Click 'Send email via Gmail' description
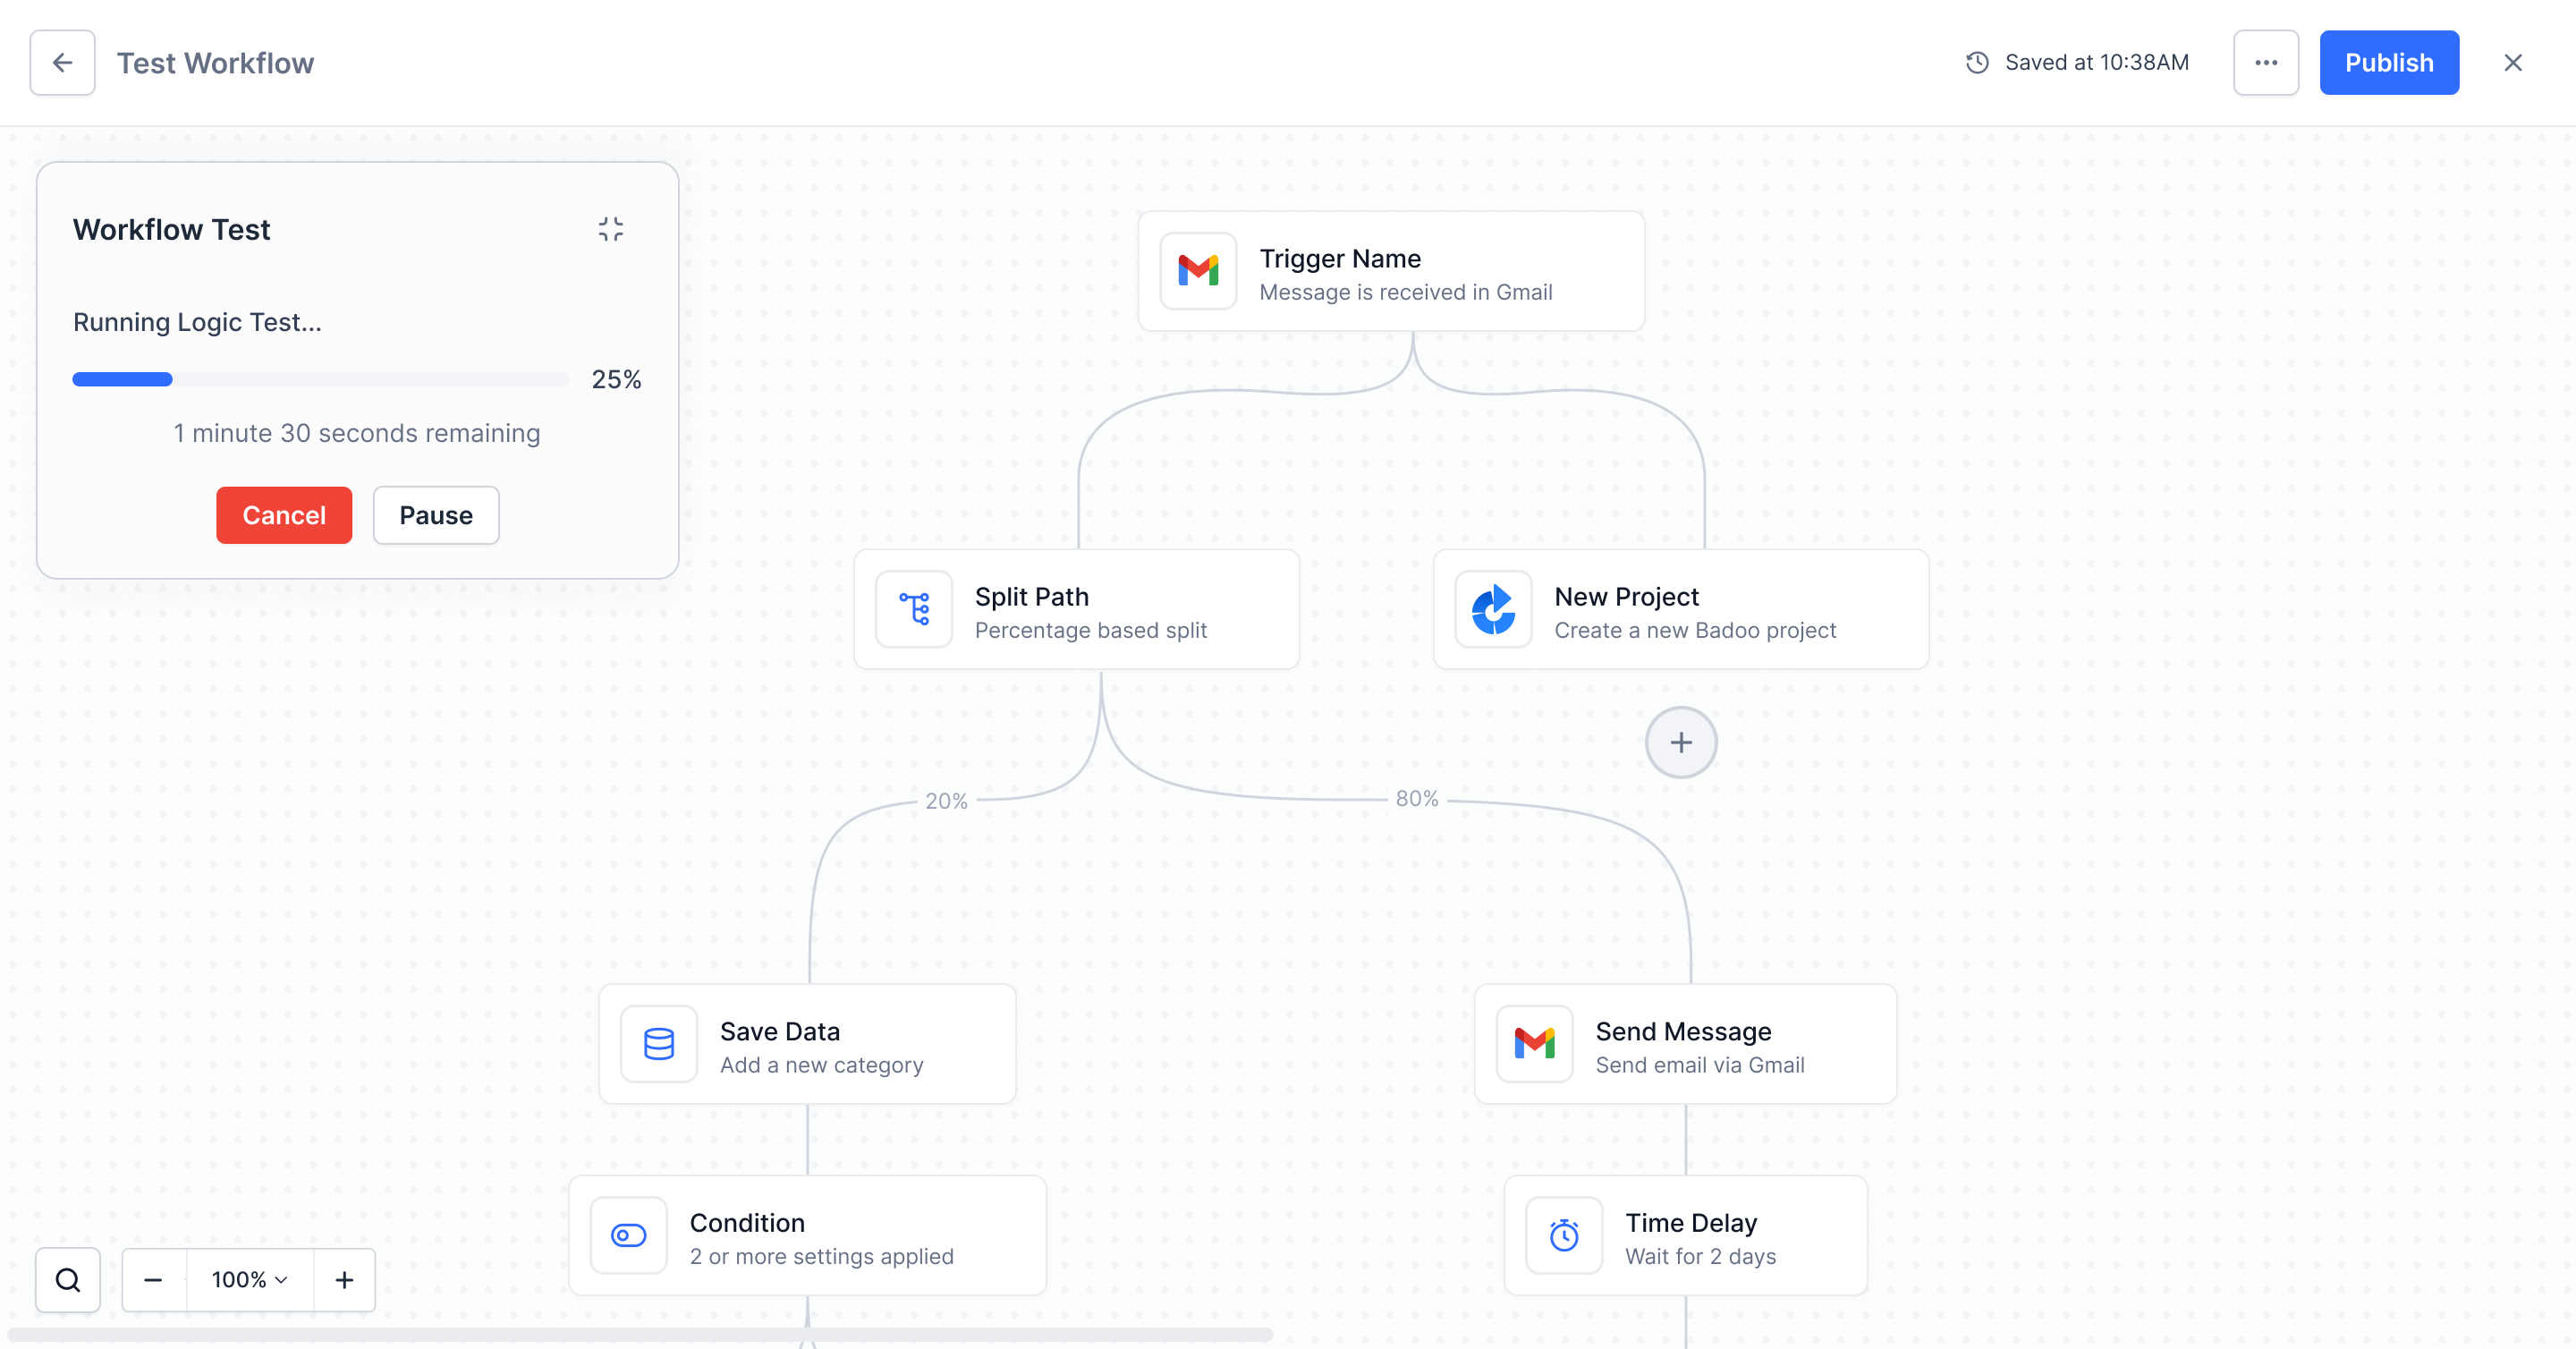 (1699, 1065)
